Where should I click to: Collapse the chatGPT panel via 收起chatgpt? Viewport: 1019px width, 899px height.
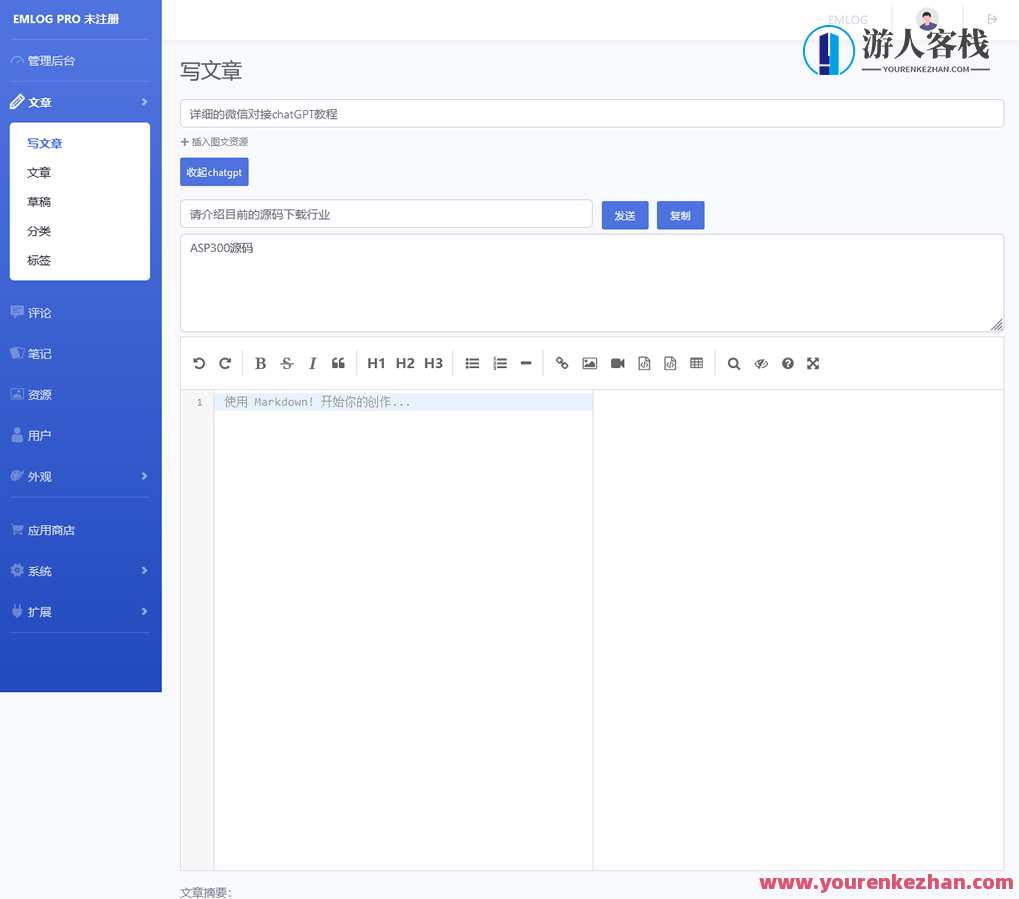pyautogui.click(x=214, y=172)
